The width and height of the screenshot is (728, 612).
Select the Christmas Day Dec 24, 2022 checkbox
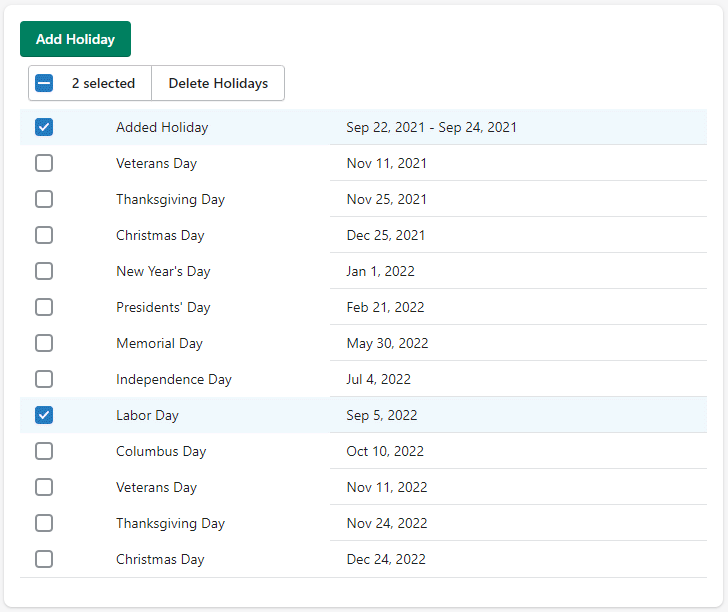click(x=44, y=559)
